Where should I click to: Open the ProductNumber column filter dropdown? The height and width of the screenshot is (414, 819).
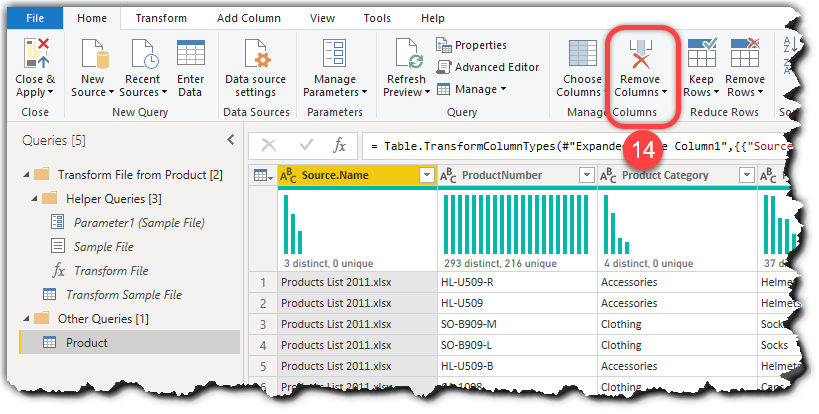point(587,175)
